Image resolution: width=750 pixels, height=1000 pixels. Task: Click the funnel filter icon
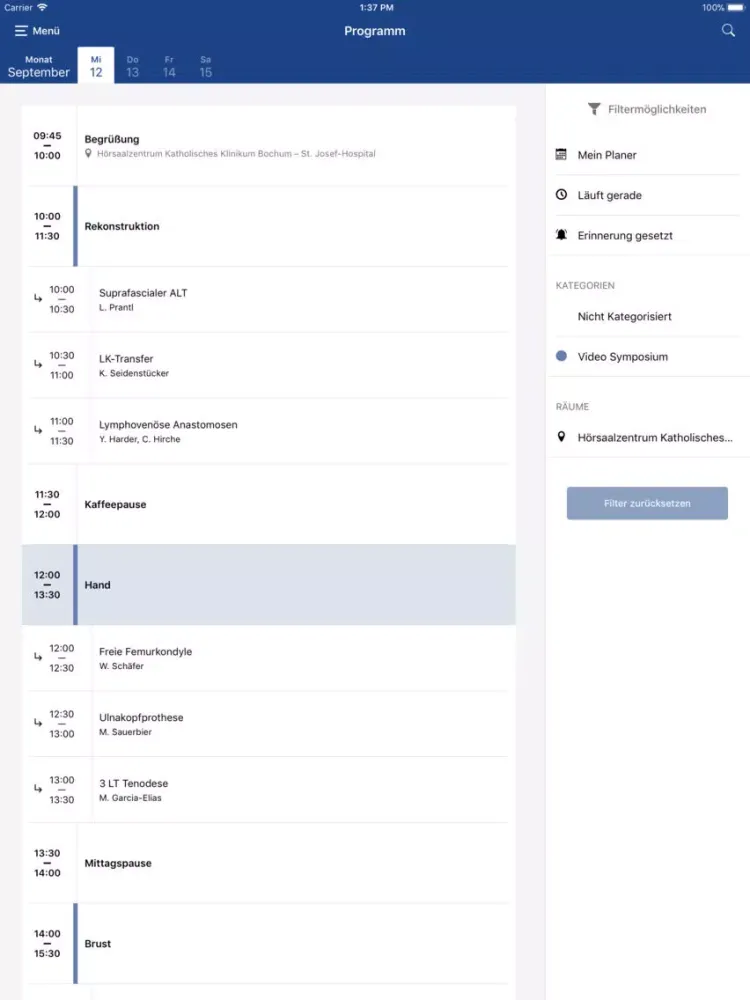[594, 109]
